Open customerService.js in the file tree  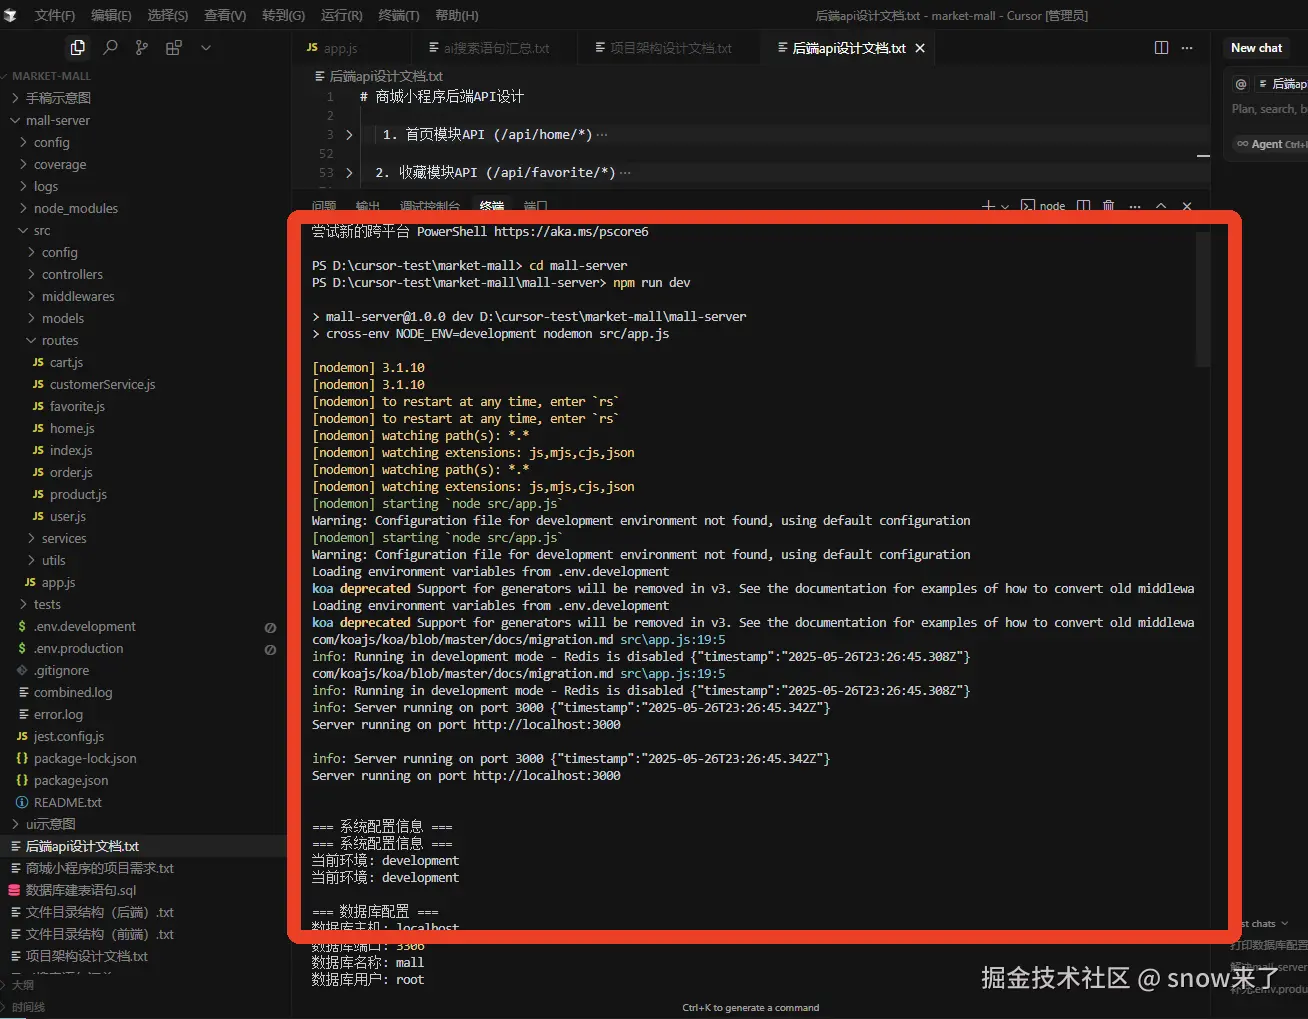pos(103,385)
